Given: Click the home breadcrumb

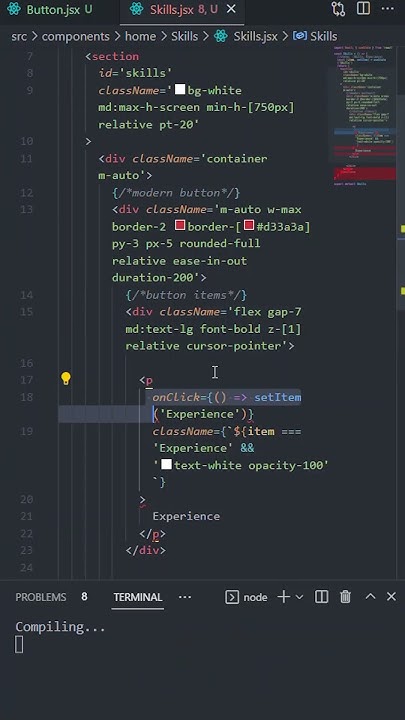Looking at the screenshot, I should [141, 36].
